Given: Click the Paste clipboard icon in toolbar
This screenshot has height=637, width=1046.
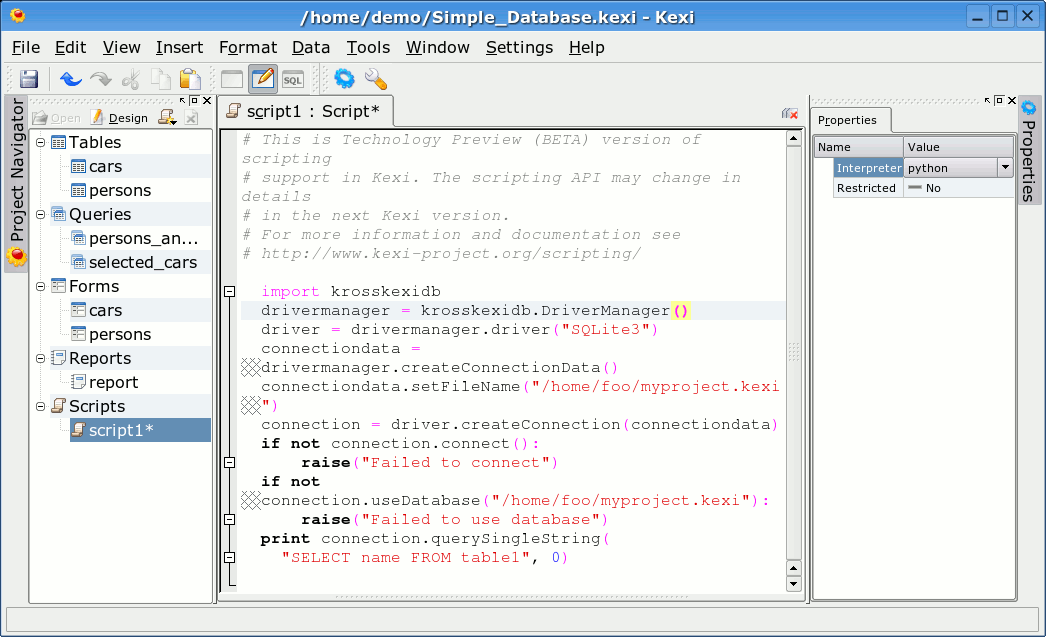Looking at the screenshot, I should pos(190,79).
